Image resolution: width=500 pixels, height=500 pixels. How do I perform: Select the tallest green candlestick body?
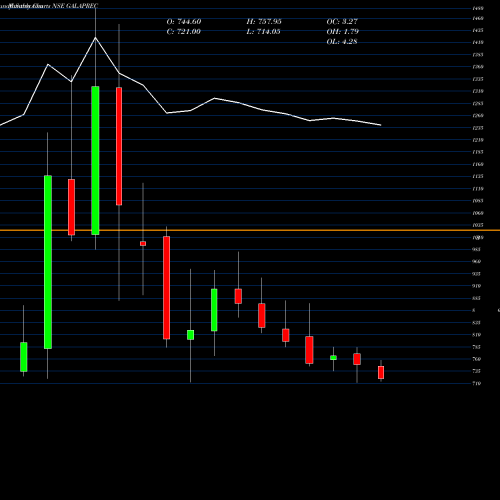point(48,262)
